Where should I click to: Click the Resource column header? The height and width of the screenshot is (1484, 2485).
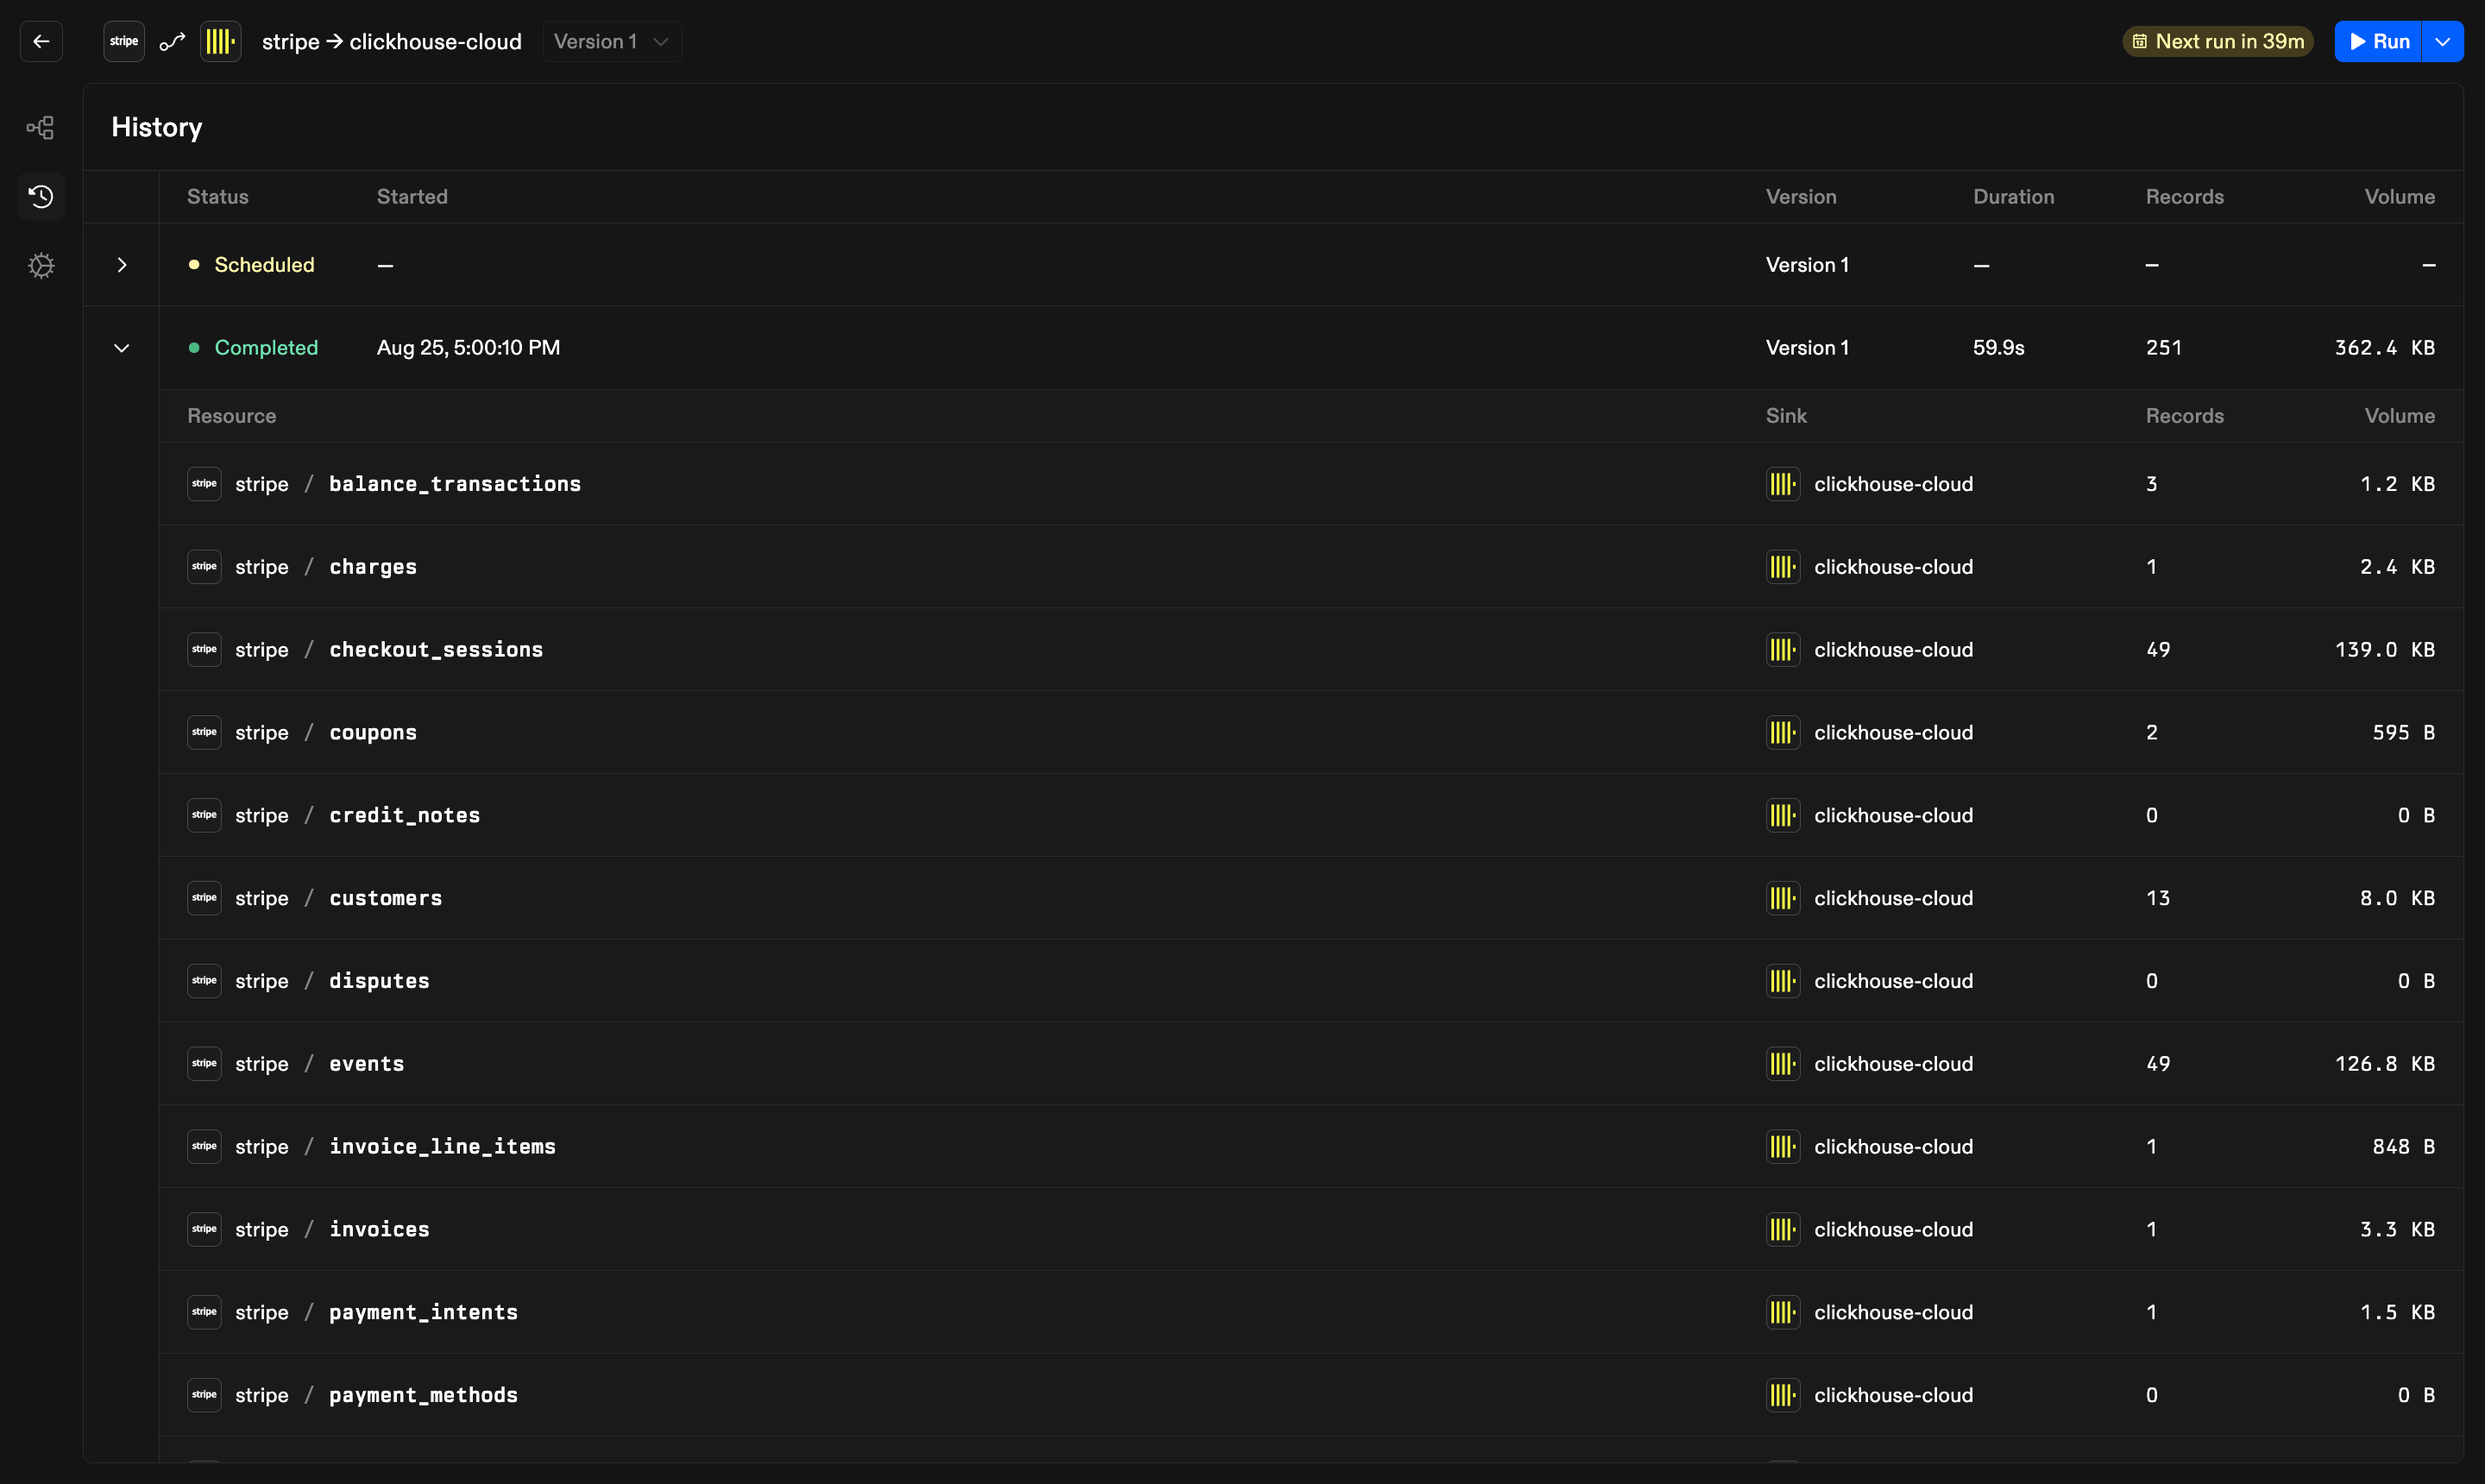click(x=232, y=416)
